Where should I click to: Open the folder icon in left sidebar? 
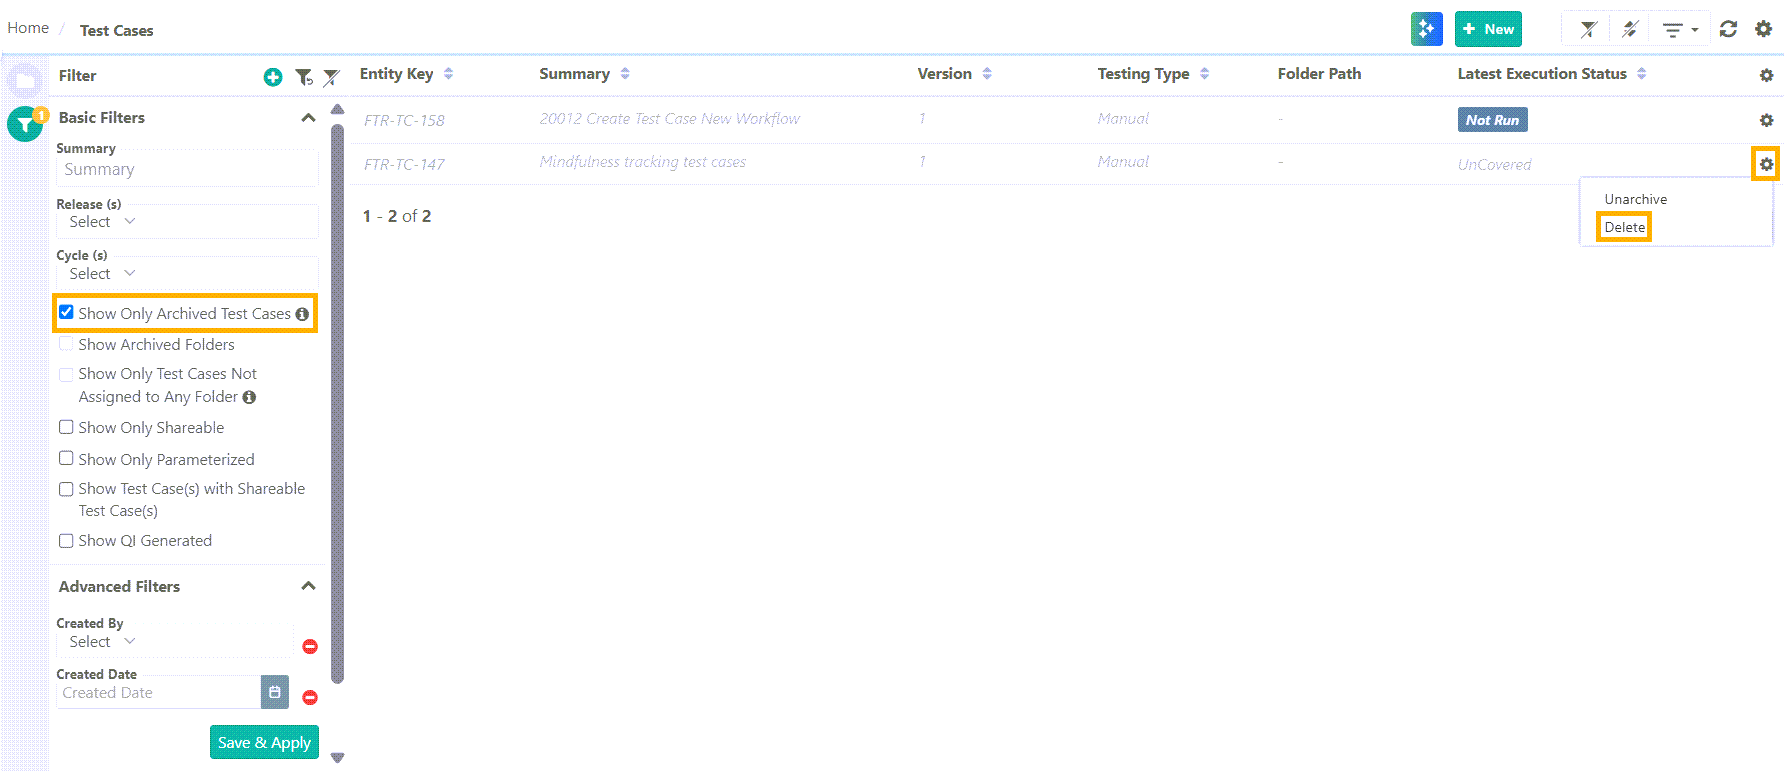pos(25,81)
